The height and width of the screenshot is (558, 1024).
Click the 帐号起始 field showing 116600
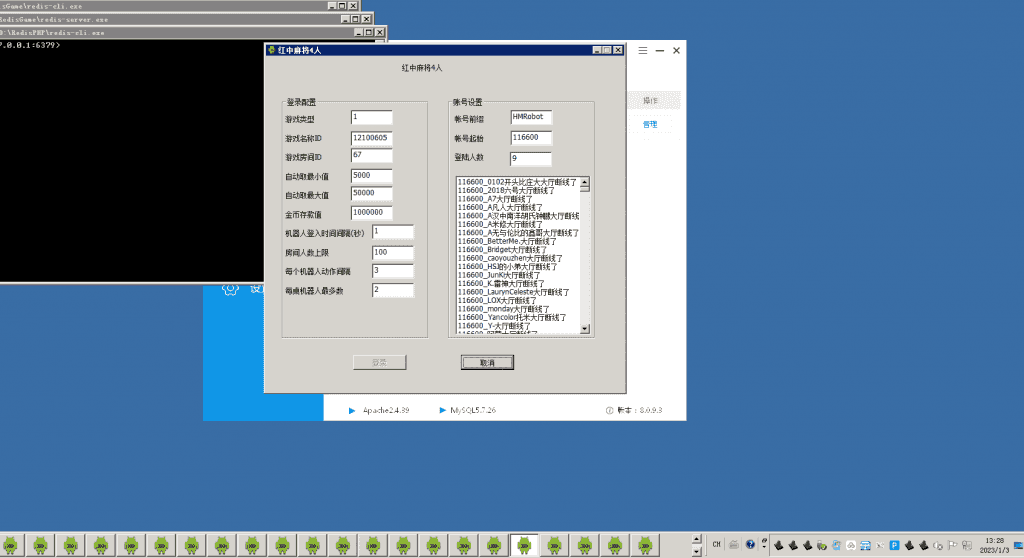tap(531, 138)
